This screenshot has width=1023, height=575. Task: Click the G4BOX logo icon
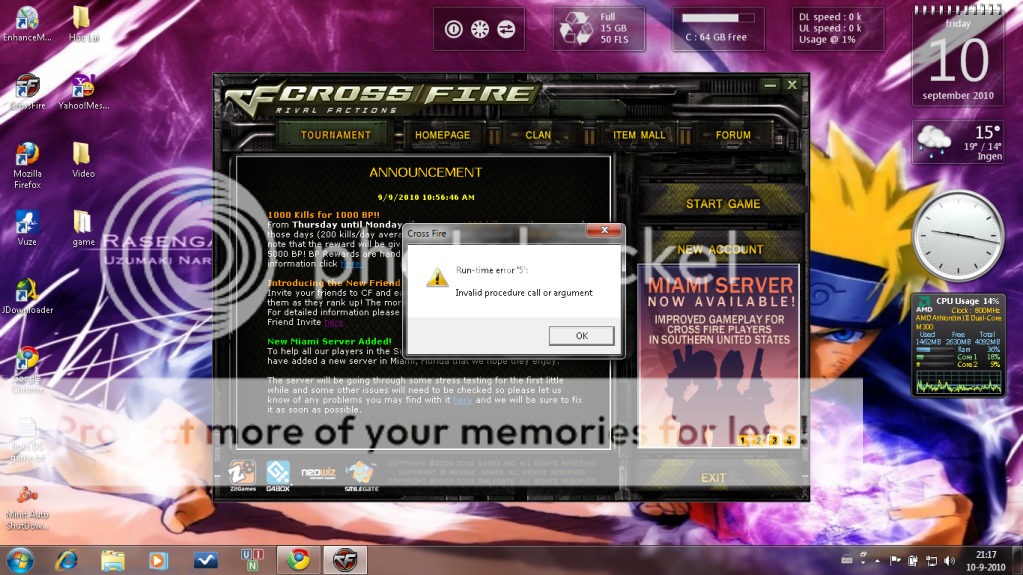pos(277,472)
